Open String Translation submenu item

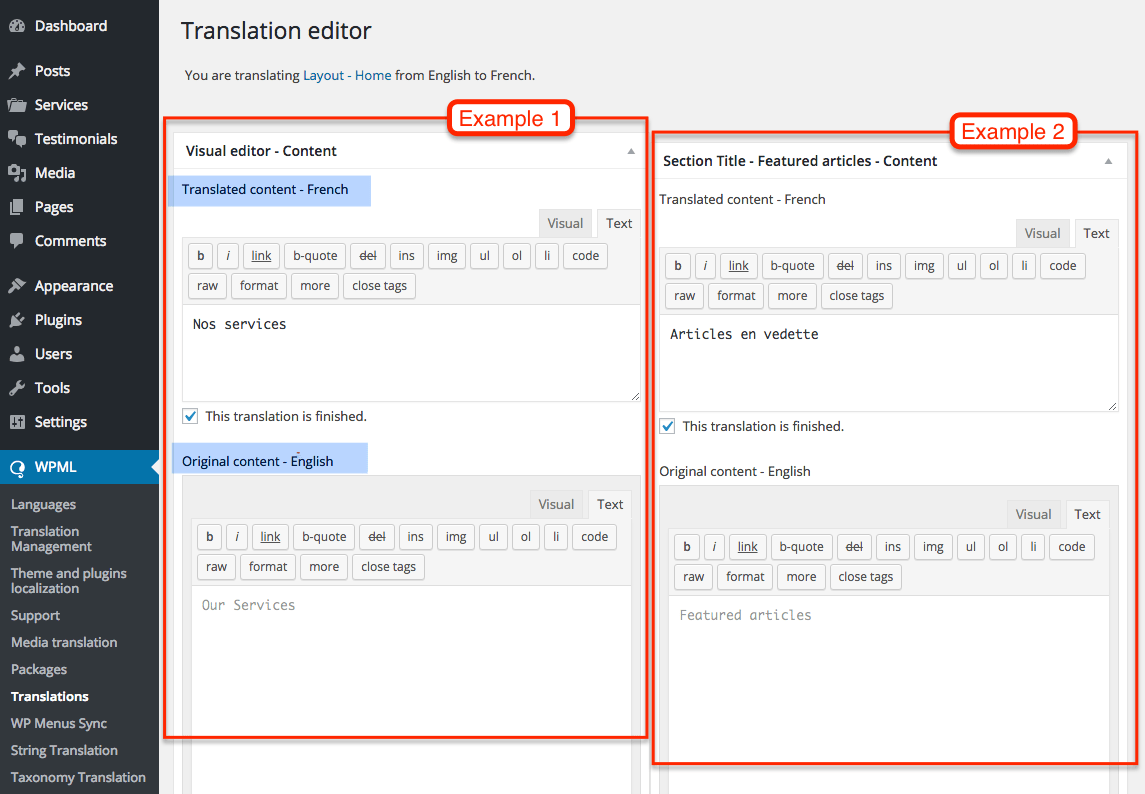[64, 750]
